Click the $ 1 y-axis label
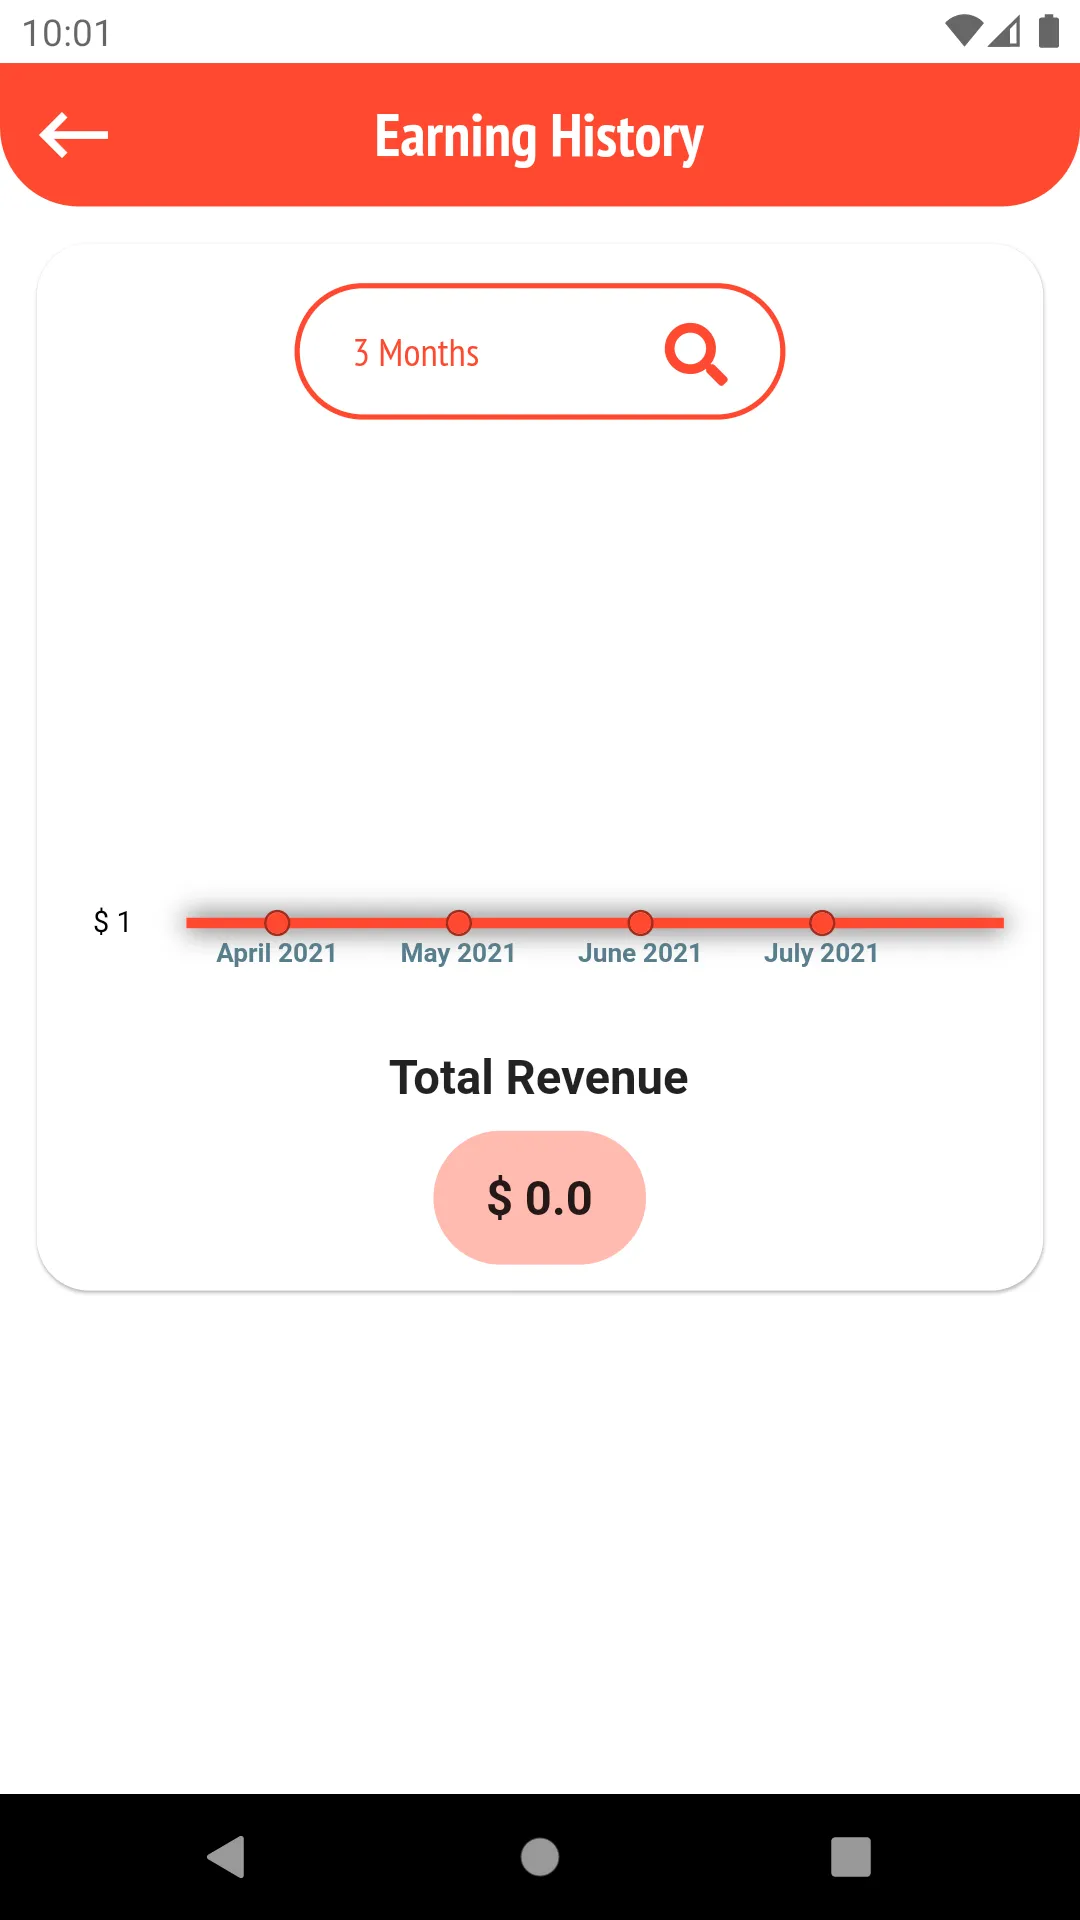This screenshot has height=1920, width=1080. coord(112,921)
